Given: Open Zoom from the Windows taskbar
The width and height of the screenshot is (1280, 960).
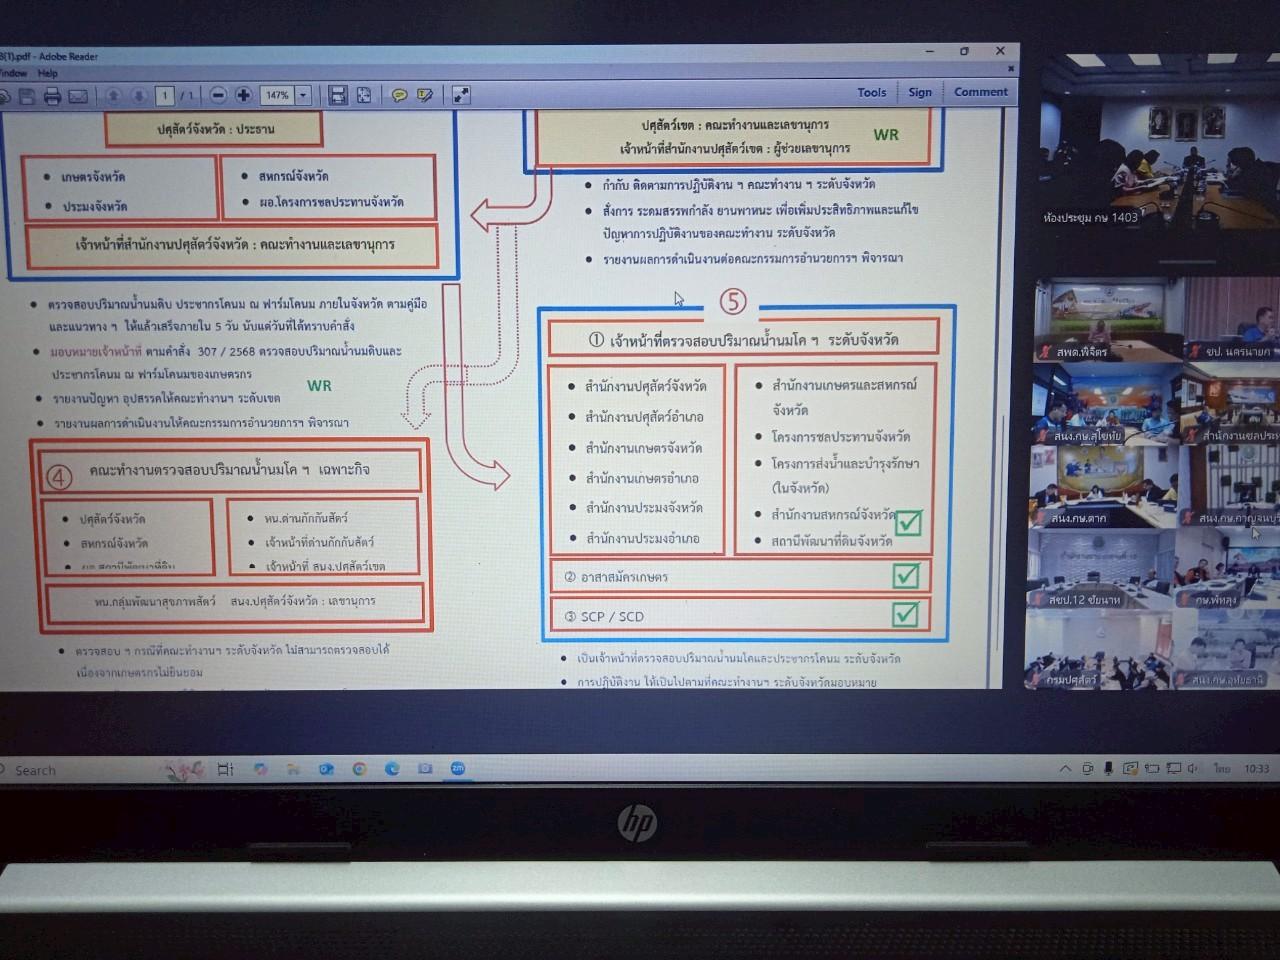Looking at the screenshot, I should [458, 768].
